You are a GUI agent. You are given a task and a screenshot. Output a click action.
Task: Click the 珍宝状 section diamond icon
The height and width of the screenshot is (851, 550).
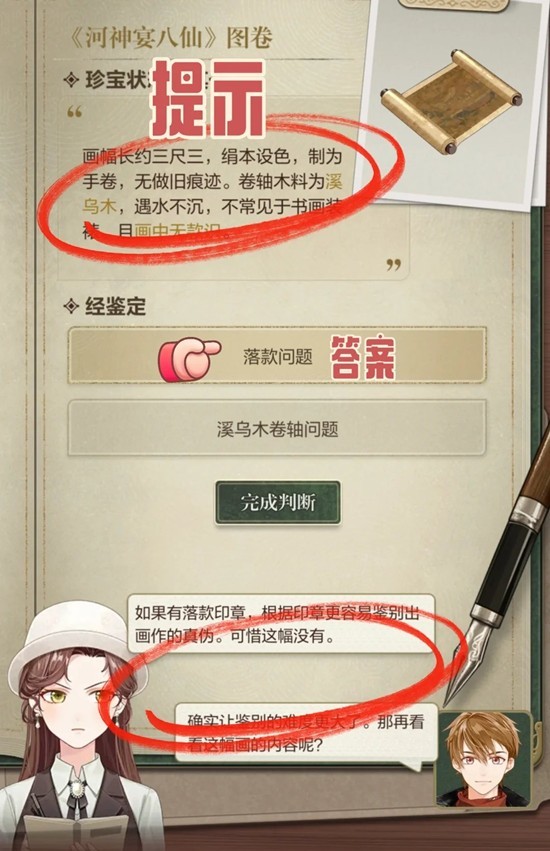pos(72,80)
